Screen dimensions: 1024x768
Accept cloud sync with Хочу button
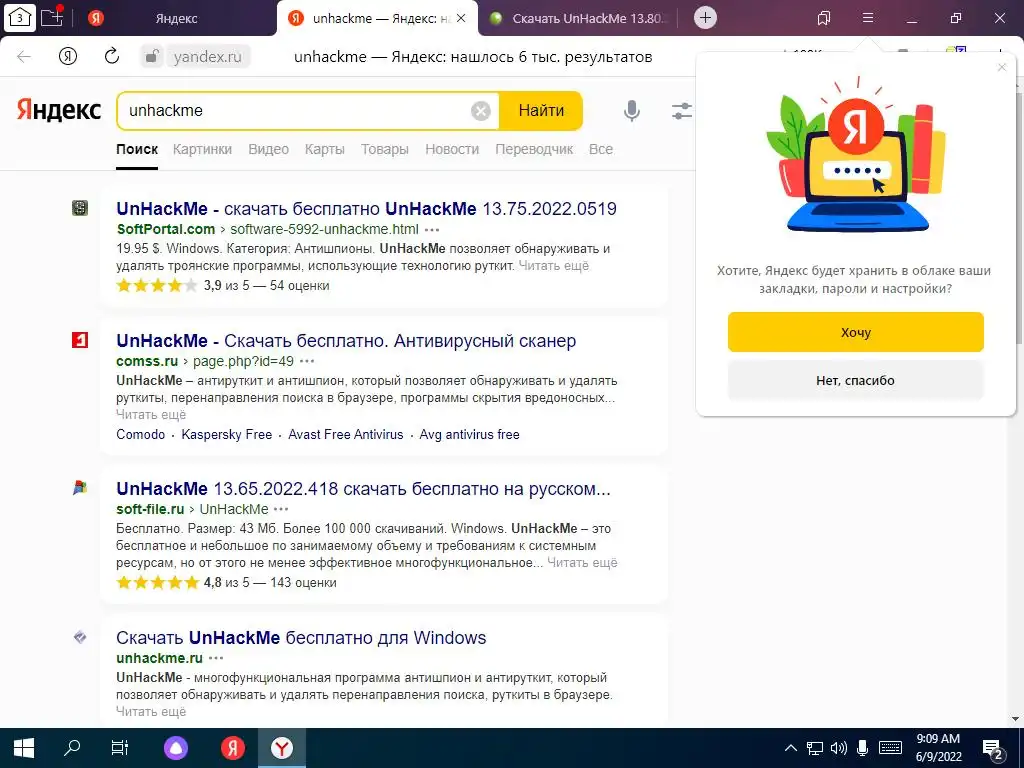coord(856,332)
